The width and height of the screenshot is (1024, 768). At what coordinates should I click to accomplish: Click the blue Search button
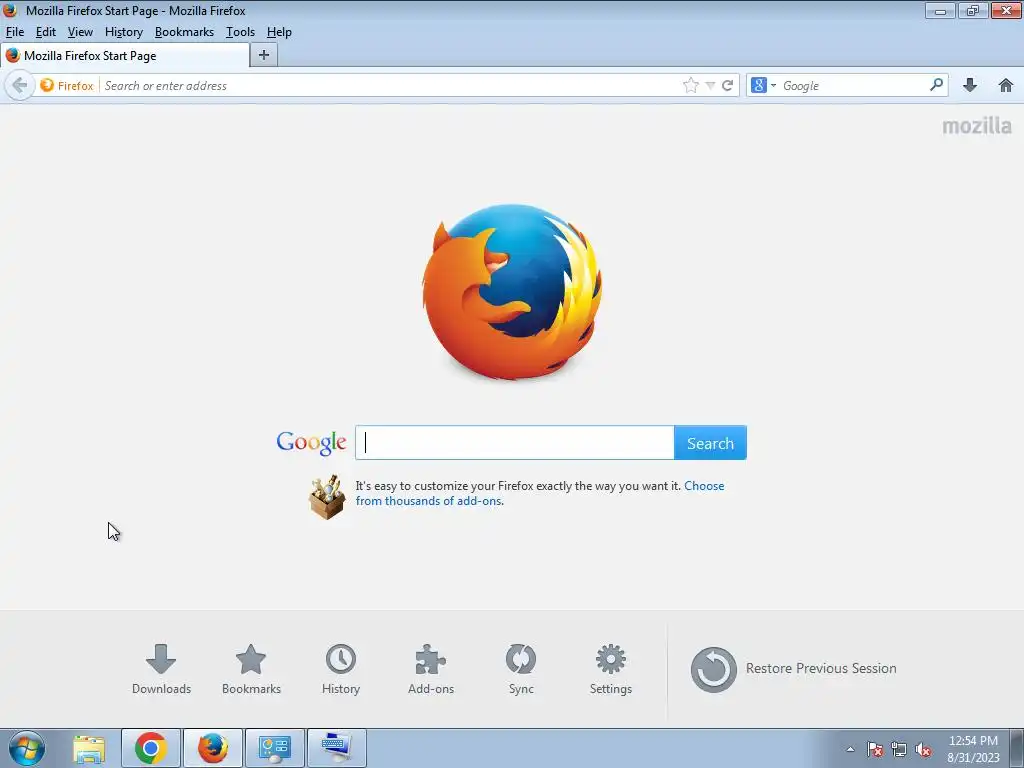pos(710,443)
